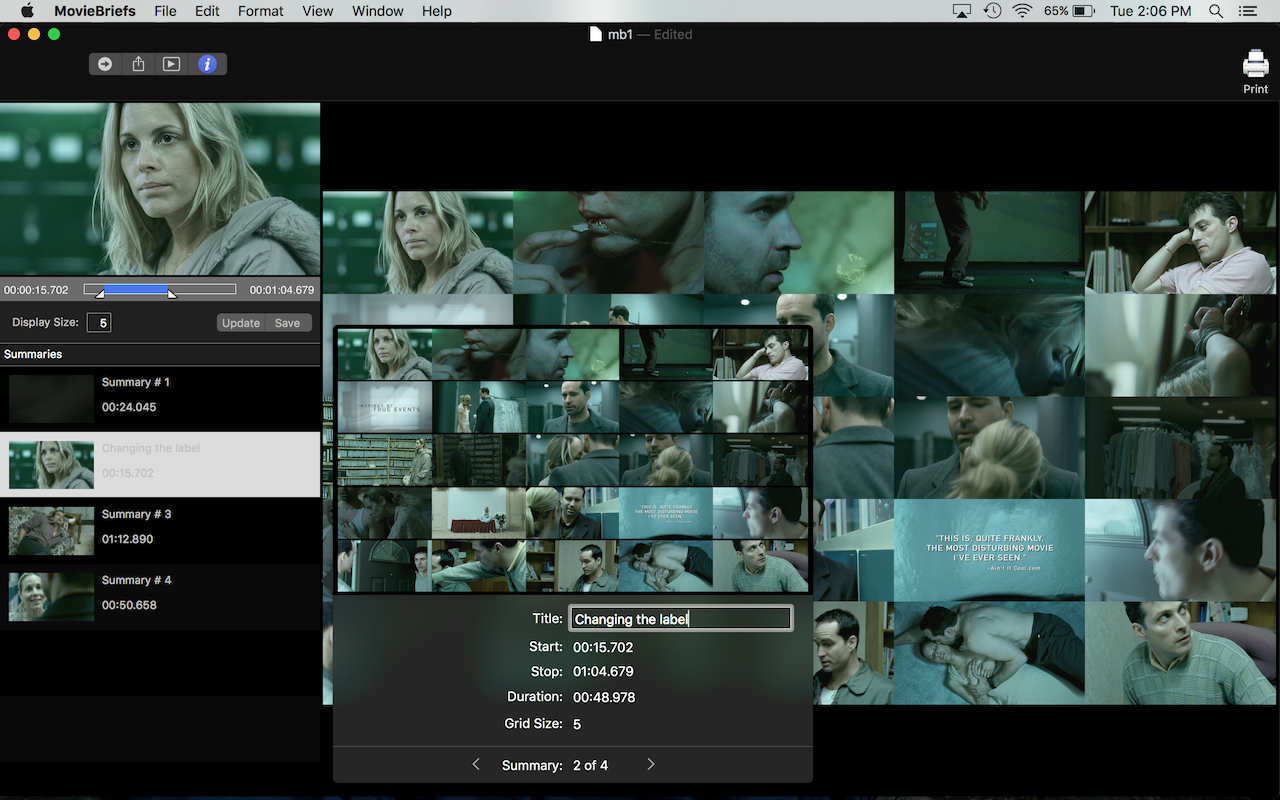Viewport: 1280px width, 800px height.
Task: Click the Stop value 01:04.679
Action: click(603, 671)
